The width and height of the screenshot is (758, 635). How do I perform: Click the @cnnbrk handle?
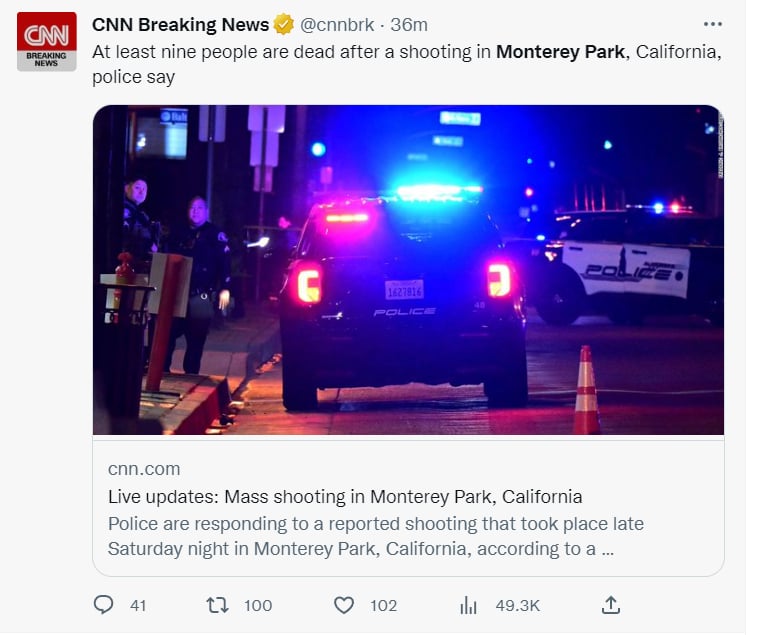tap(337, 25)
